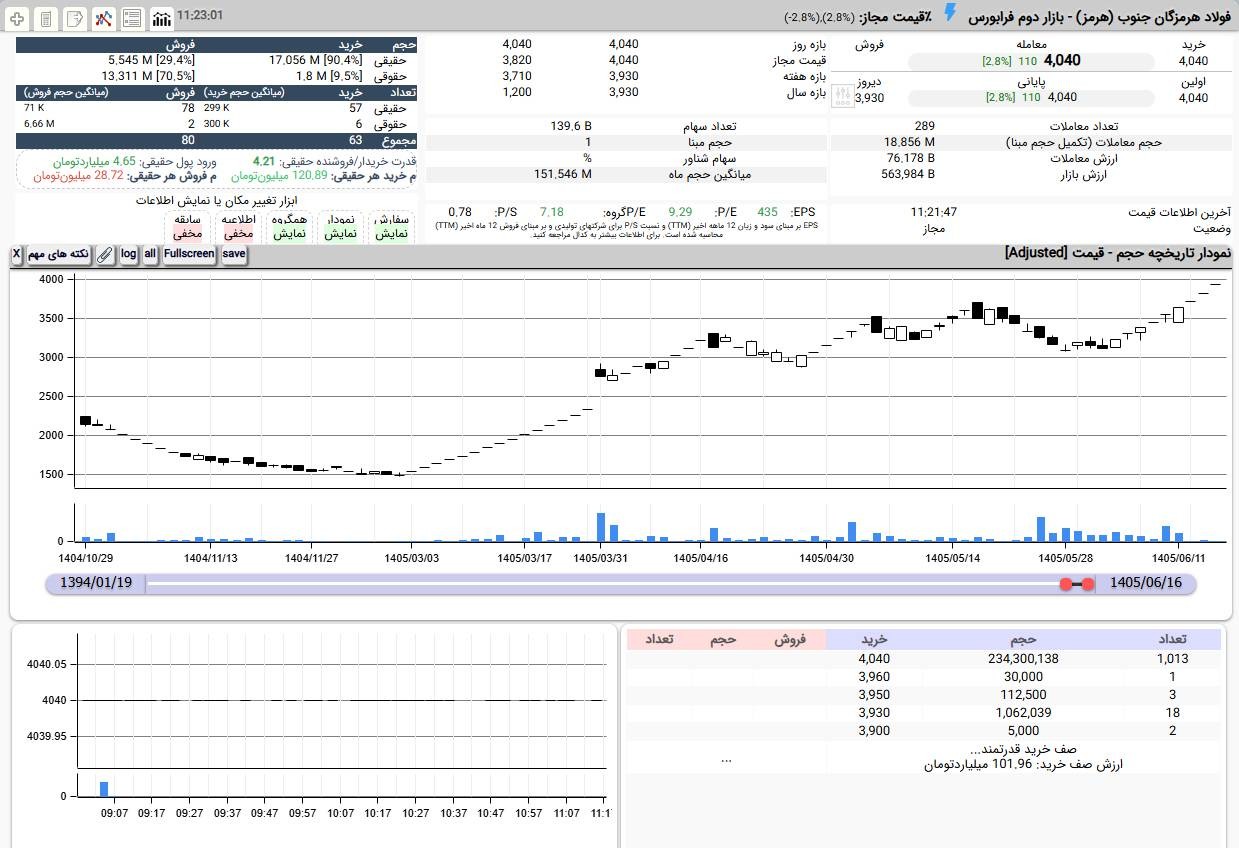Image resolution: width=1239 pixels, height=848 pixels.
Task: Click the traded price 4,040 bar under معامله
Action: tap(1031, 61)
